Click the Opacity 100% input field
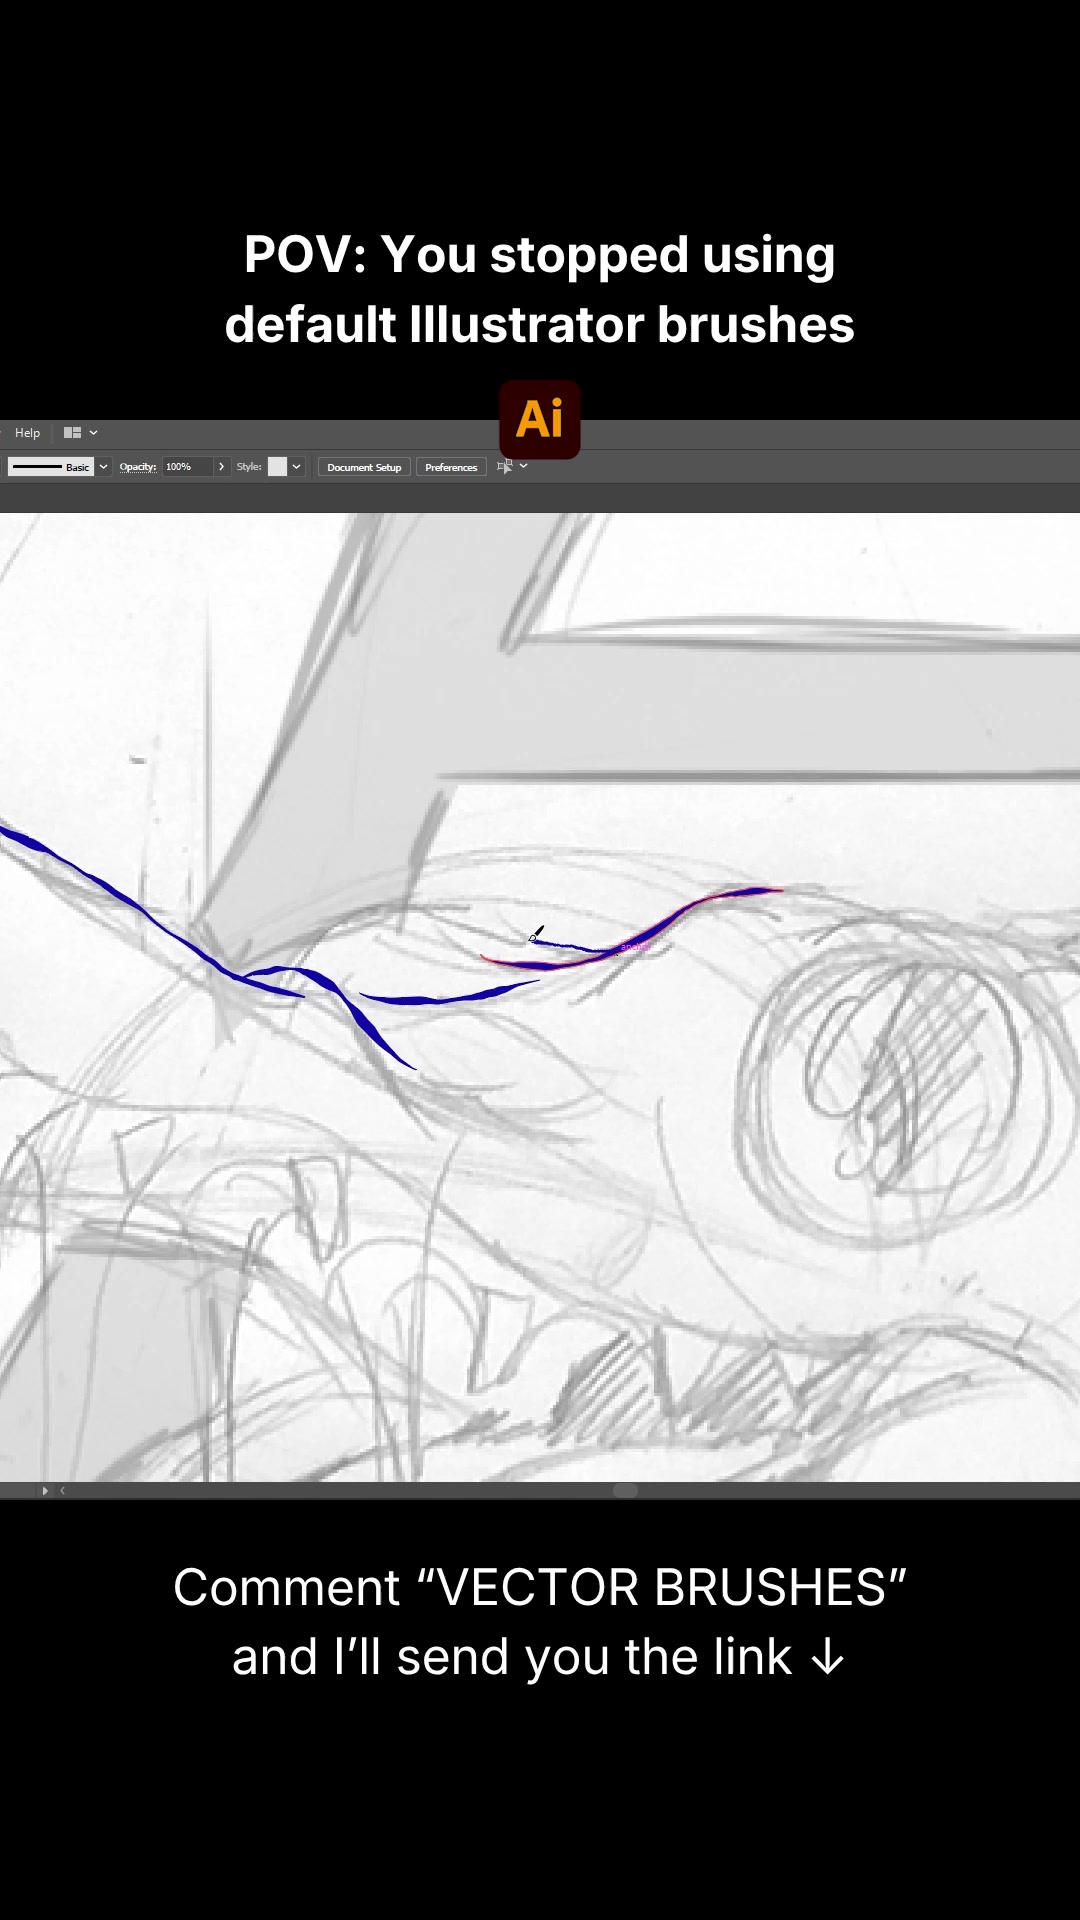This screenshot has height=1920, width=1080. tap(187, 467)
